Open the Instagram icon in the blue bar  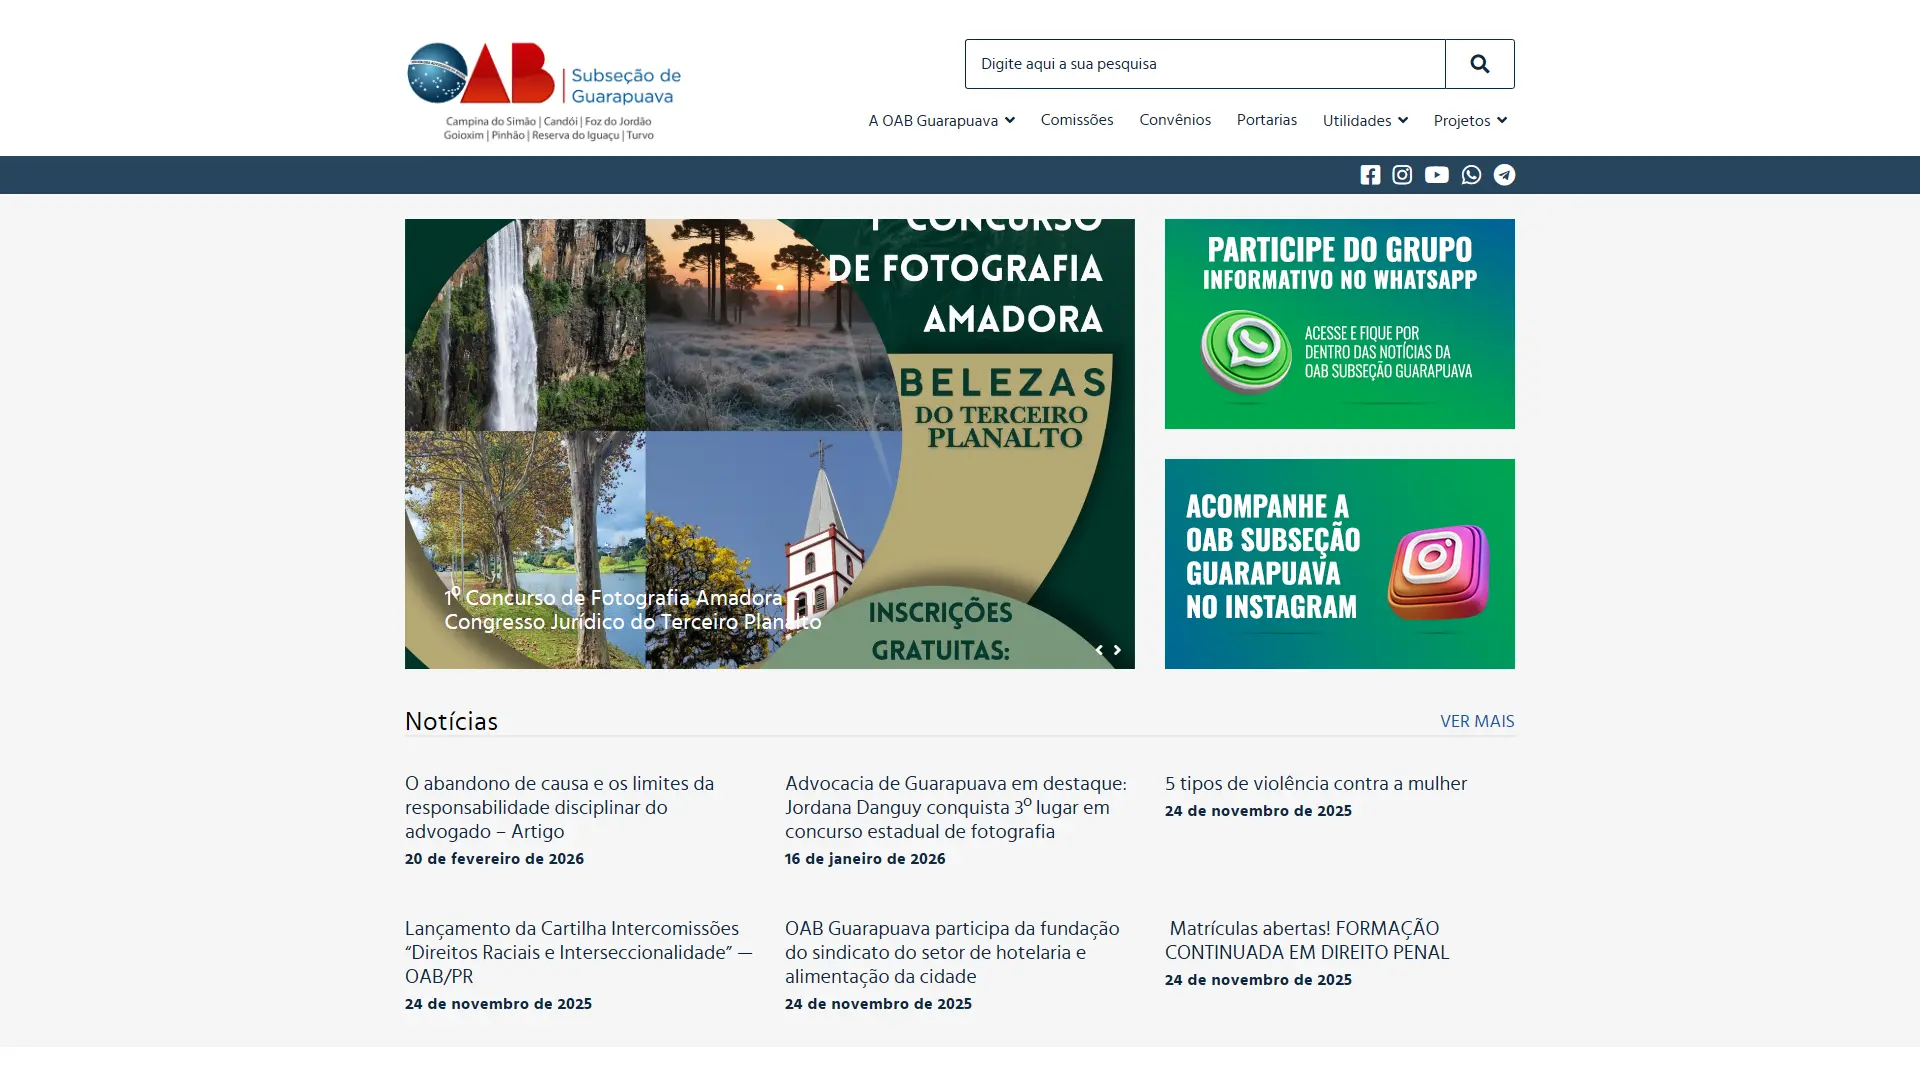(1402, 175)
